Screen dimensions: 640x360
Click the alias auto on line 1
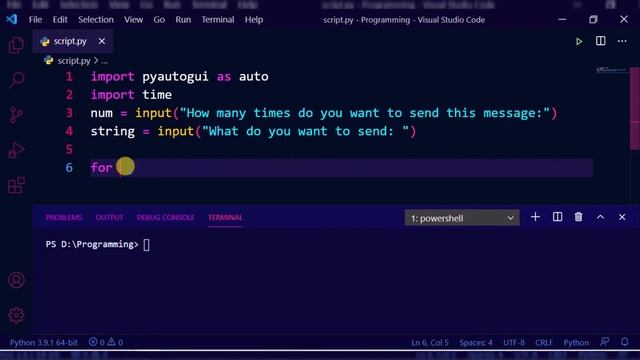253,76
